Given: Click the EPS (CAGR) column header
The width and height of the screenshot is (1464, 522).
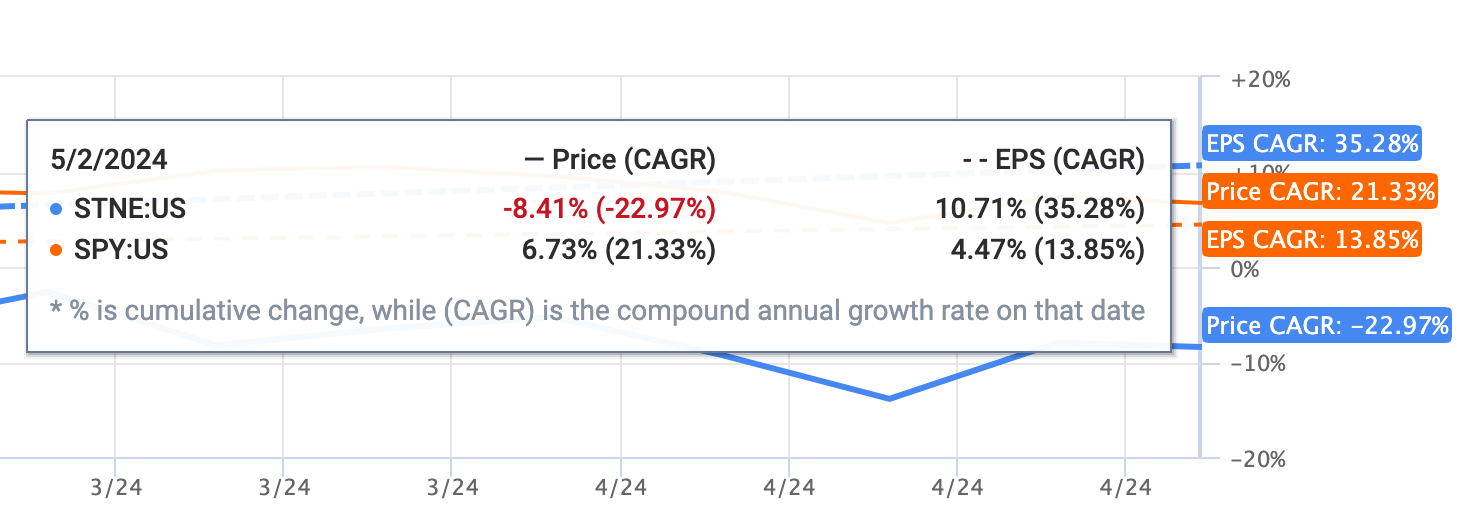Looking at the screenshot, I should click(x=1053, y=160).
